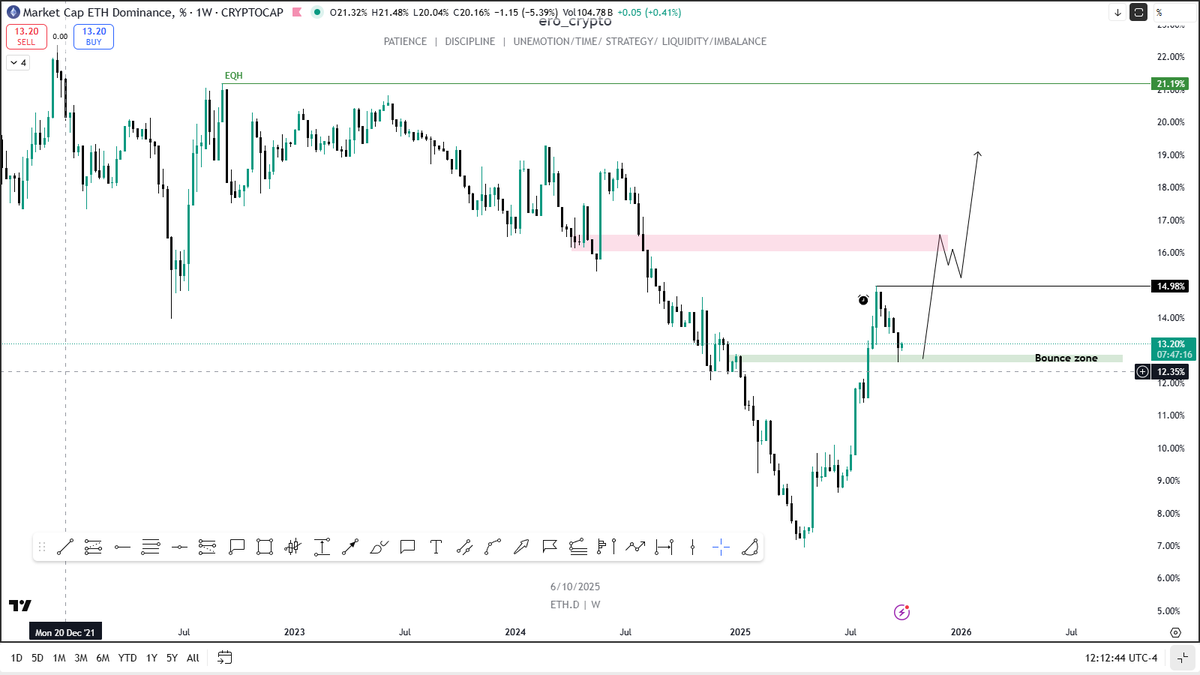Open the Go to date calendar
This screenshot has height=675, width=1200.
point(225,658)
